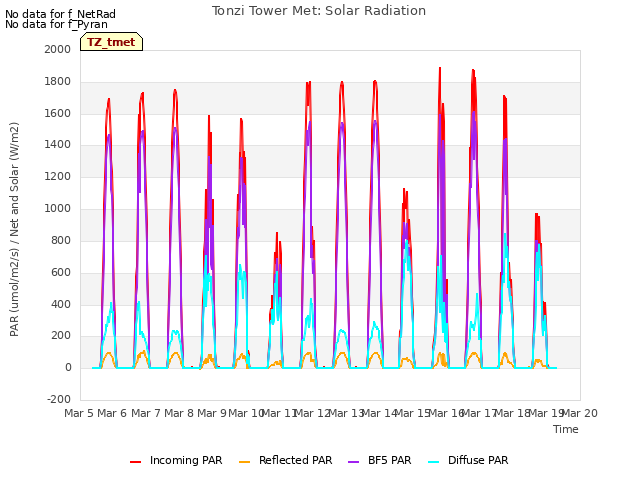Viewport: 640px width, 480px height.
Task: Click the 1200 y-axis tick label
Action: pos(58,177)
